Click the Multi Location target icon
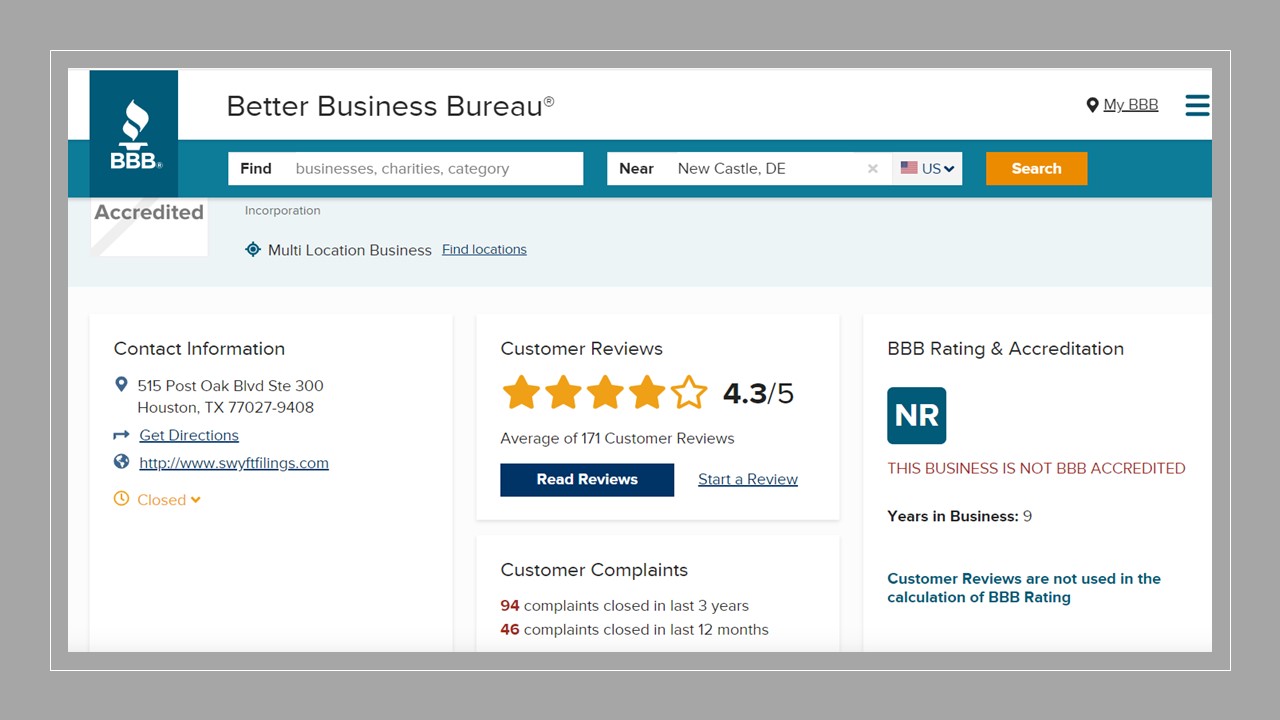1280x720 pixels. (x=253, y=250)
